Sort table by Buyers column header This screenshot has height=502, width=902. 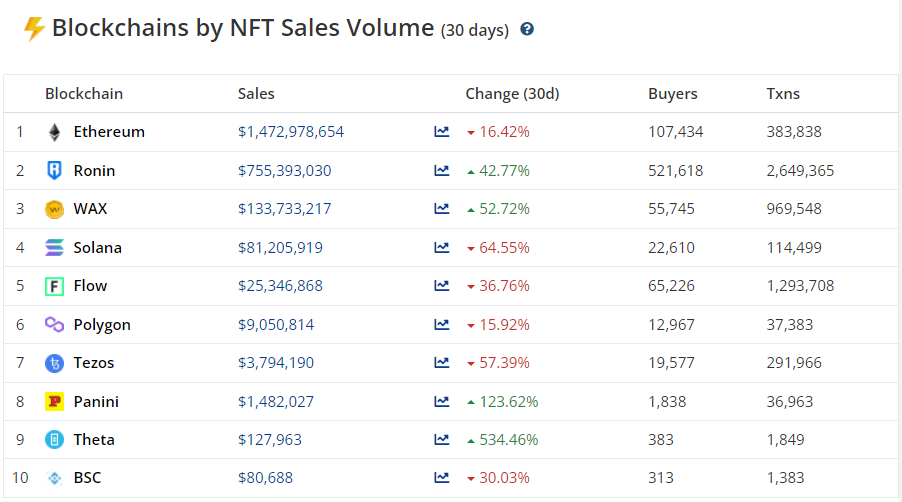click(672, 94)
